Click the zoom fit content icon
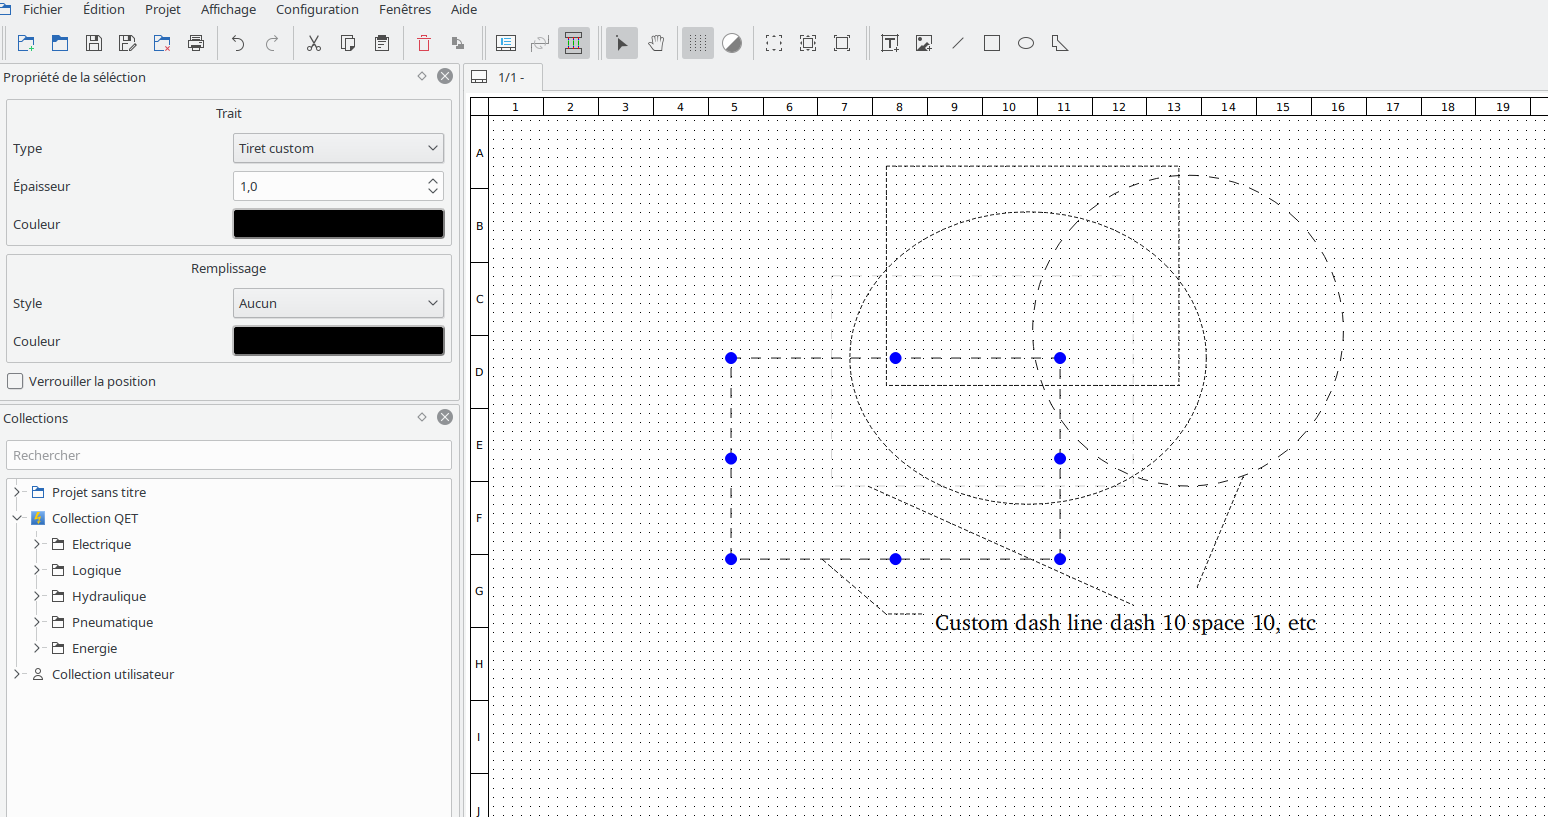 tap(808, 43)
